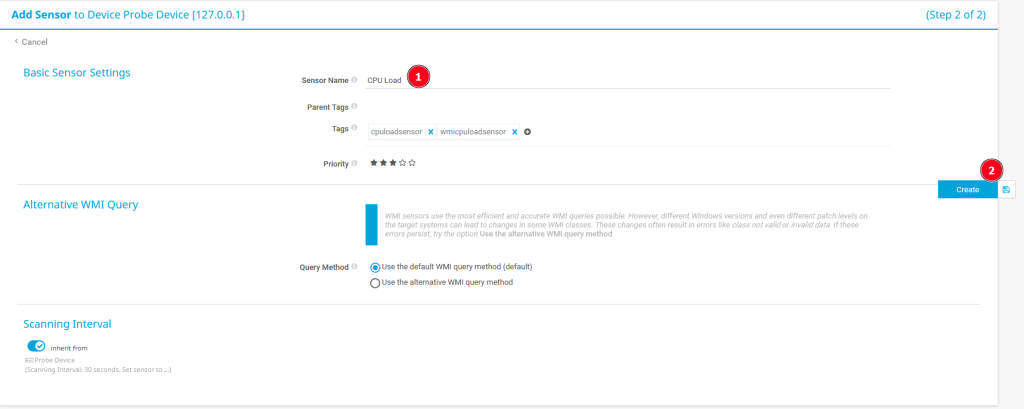Click the Sensor Name help icon

pos(355,80)
